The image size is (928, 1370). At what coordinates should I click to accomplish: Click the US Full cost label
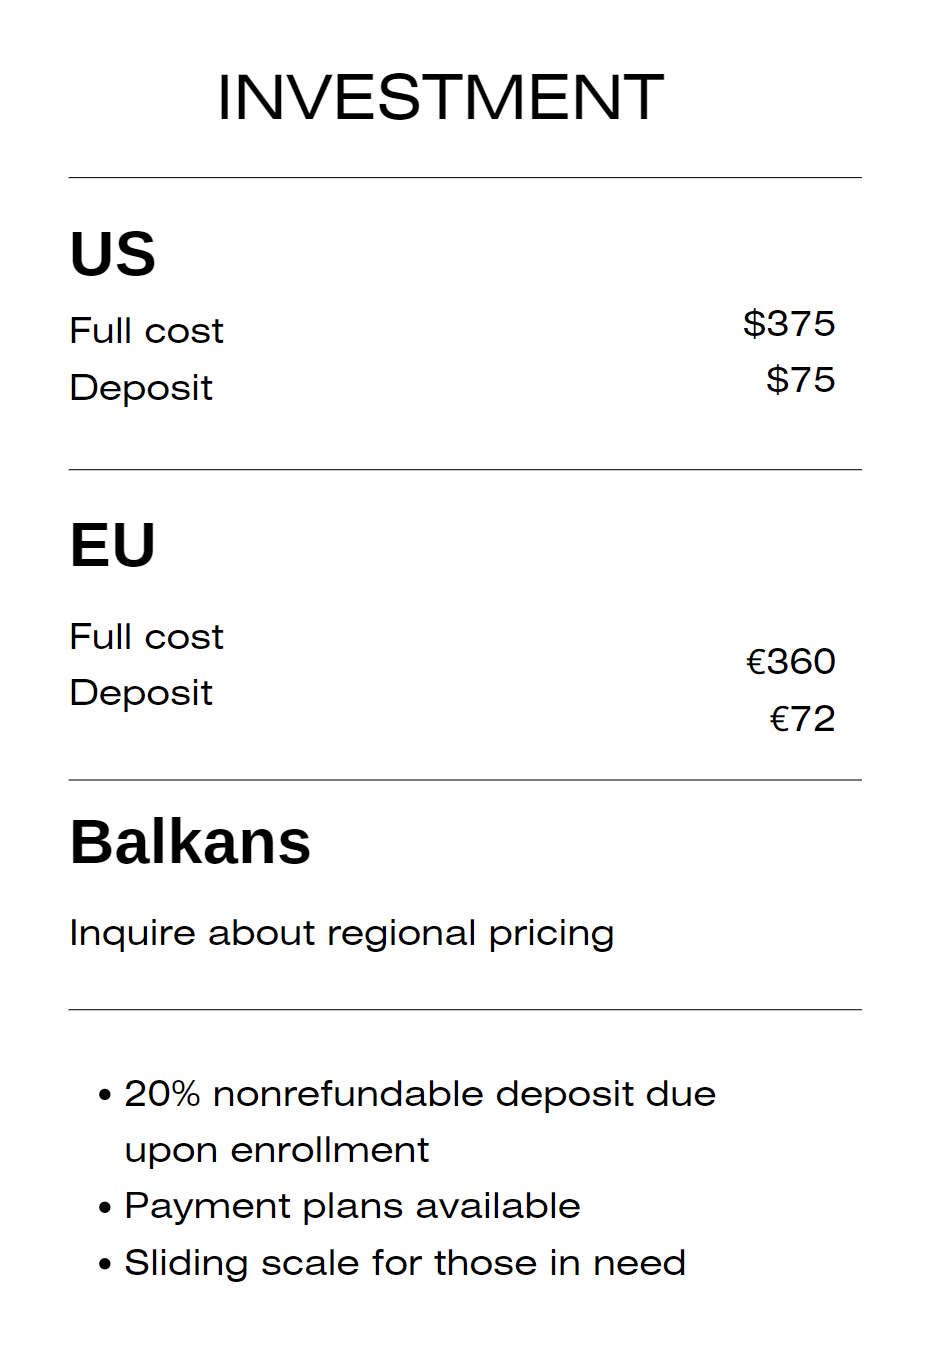pos(146,330)
